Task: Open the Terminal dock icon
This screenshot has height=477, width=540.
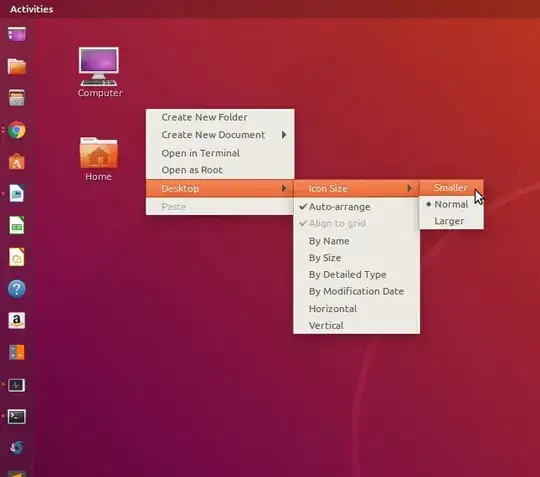Action: pyautogui.click(x=17, y=417)
